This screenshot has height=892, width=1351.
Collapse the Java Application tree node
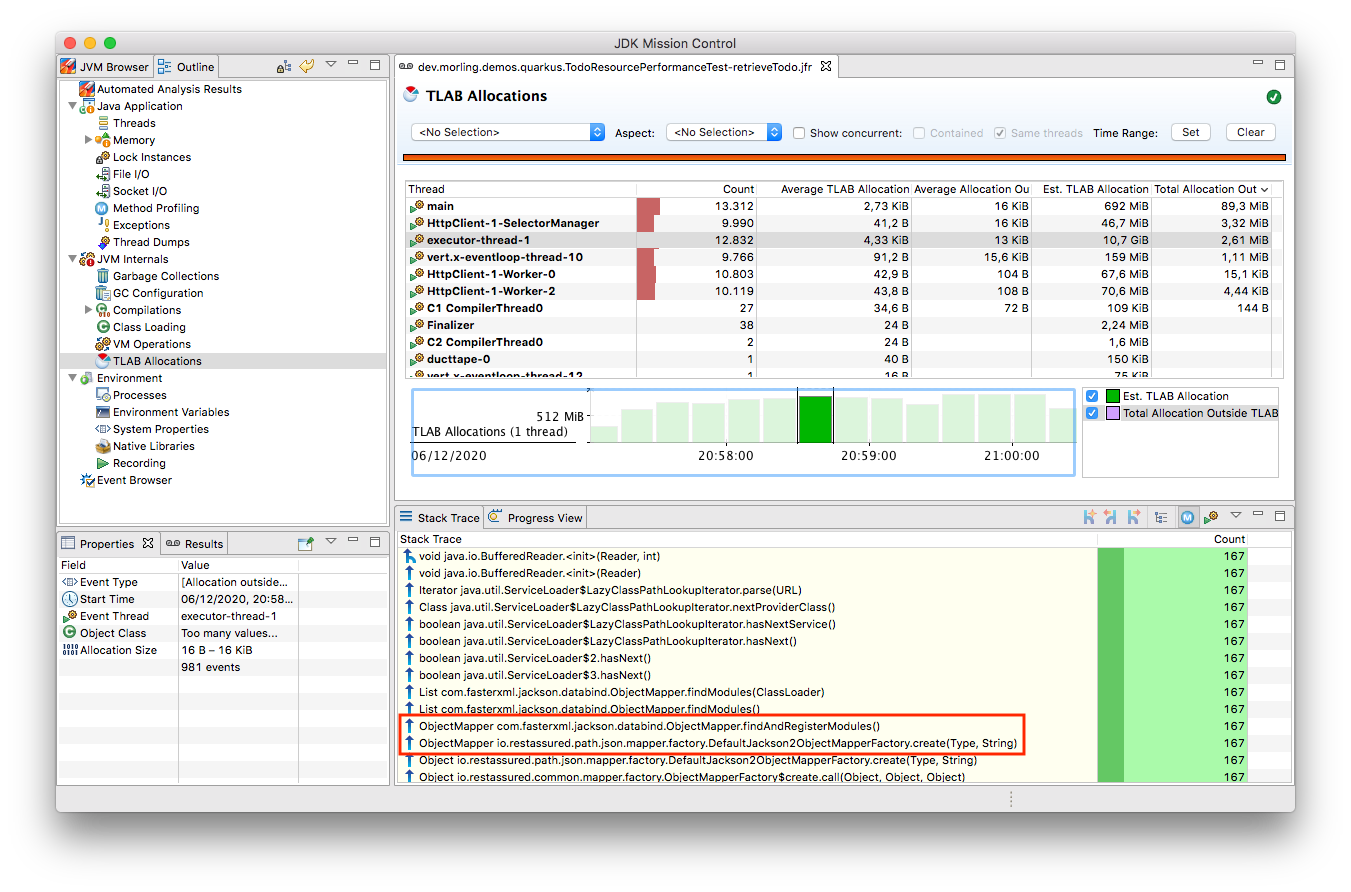point(72,106)
